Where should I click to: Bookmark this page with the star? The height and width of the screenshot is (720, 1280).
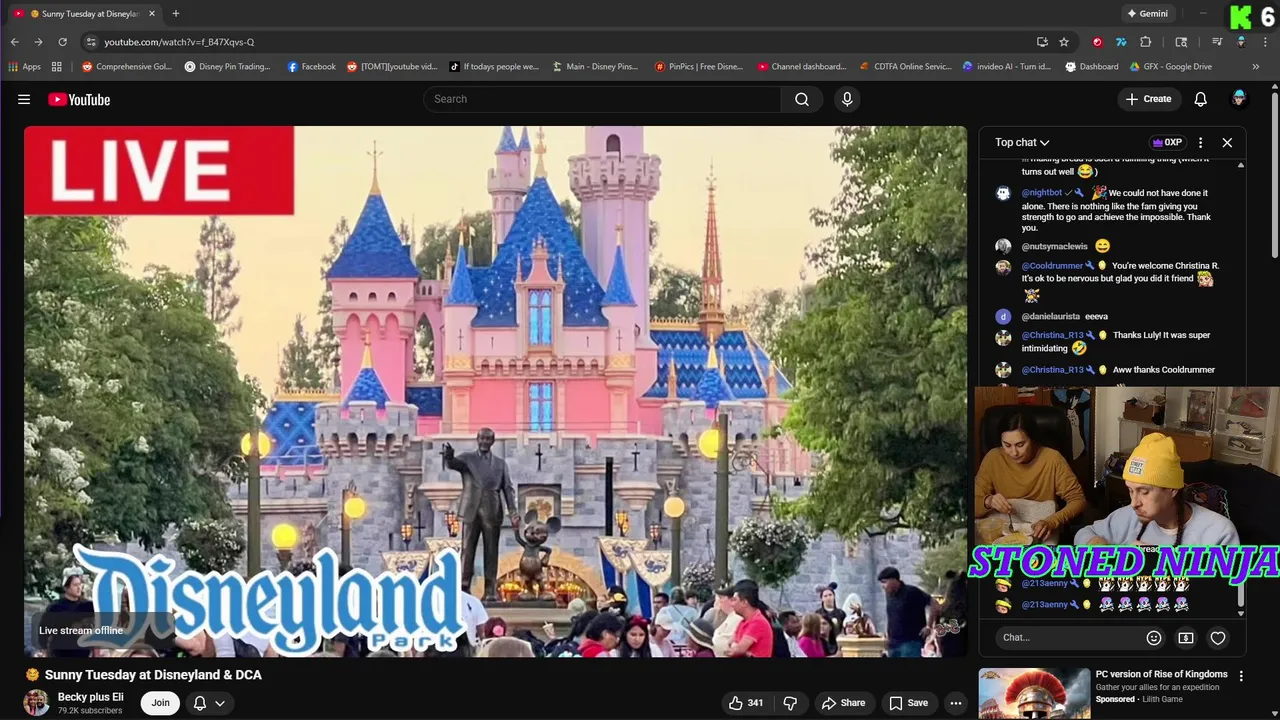(x=1064, y=42)
